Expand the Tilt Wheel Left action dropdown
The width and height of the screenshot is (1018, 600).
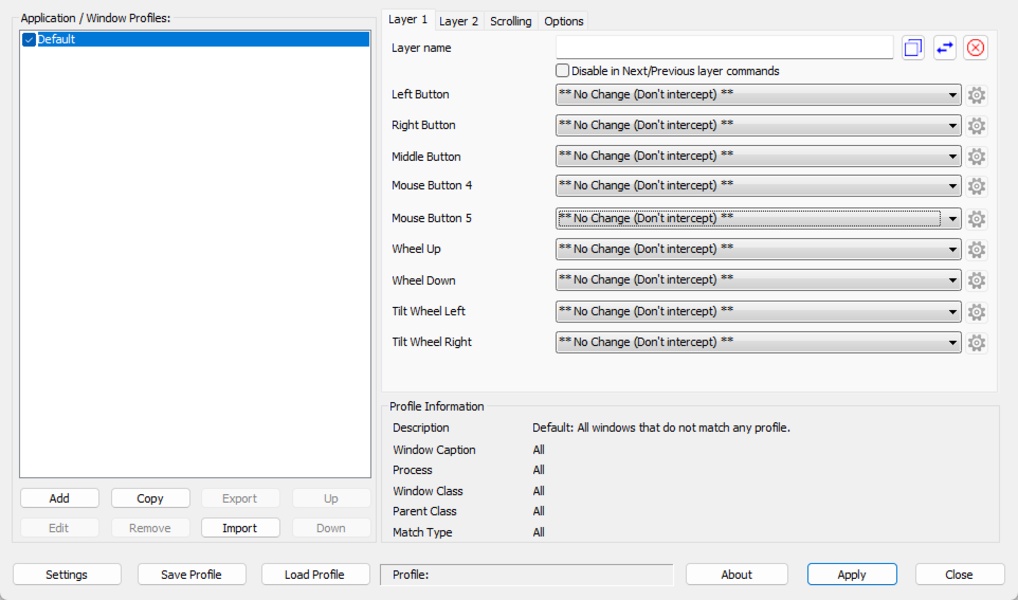pos(758,311)
